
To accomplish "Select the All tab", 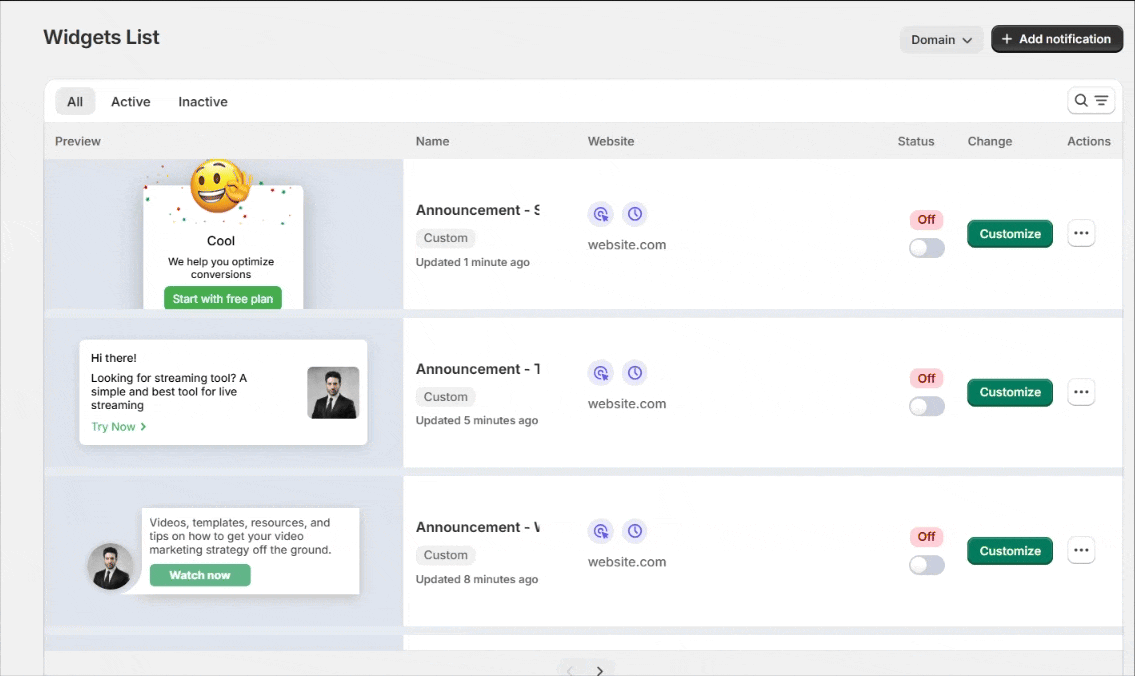I will click(75, 102).
